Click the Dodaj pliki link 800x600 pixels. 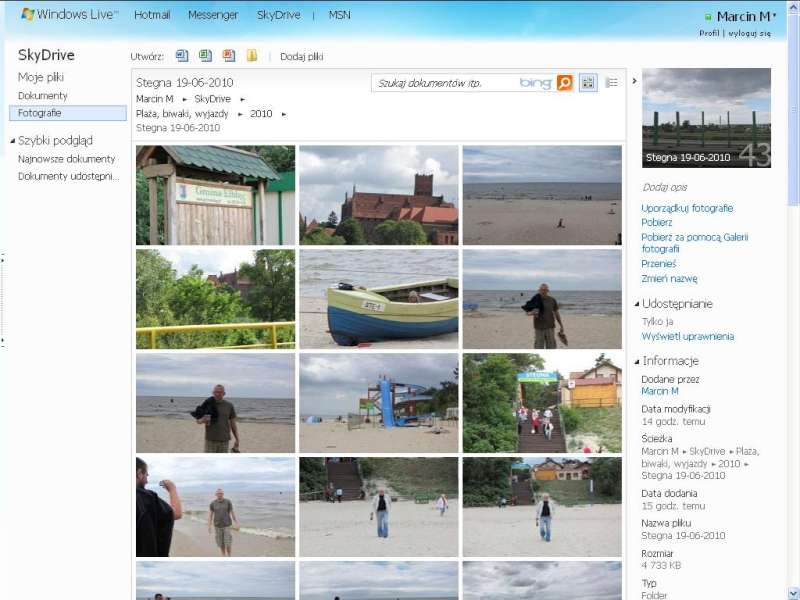(x=301, y=57)
